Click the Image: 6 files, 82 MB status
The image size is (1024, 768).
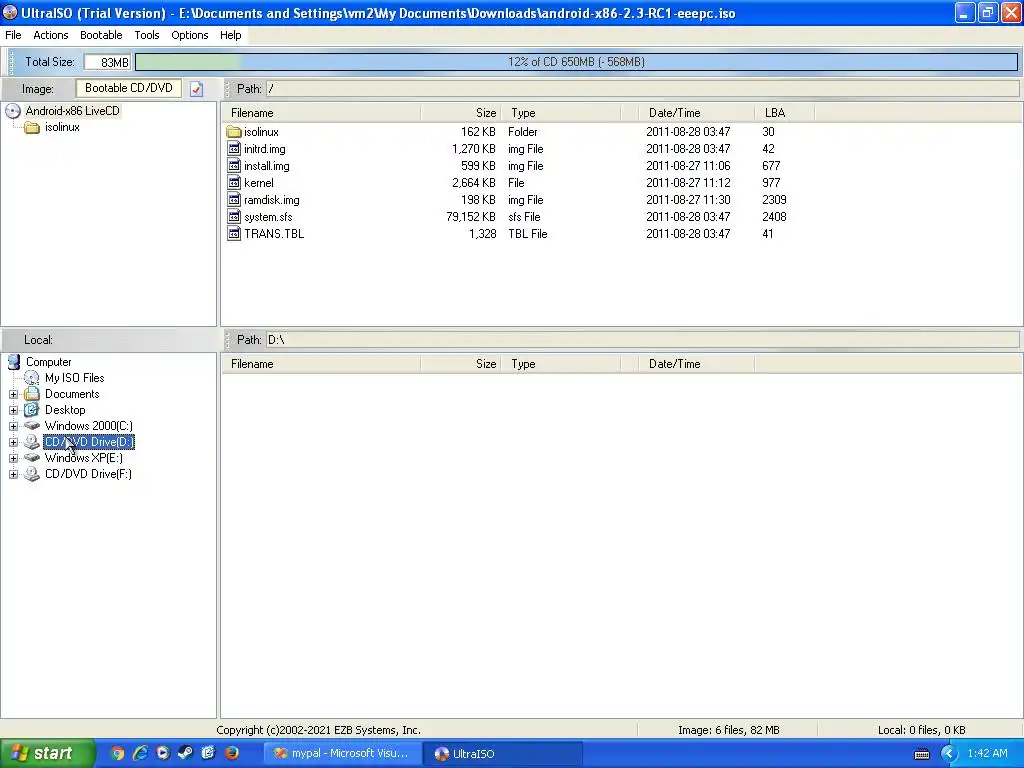click(x=728, y=730)
